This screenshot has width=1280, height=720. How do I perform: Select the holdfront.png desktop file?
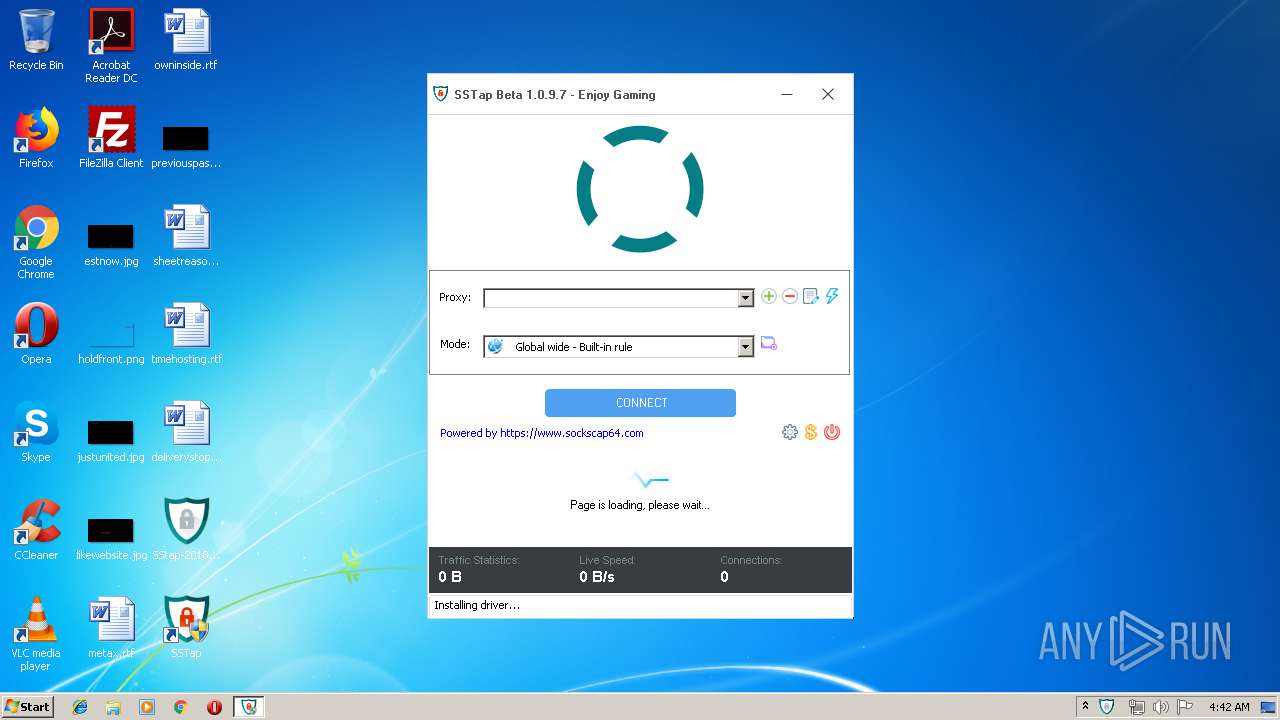tap(111, 340)
